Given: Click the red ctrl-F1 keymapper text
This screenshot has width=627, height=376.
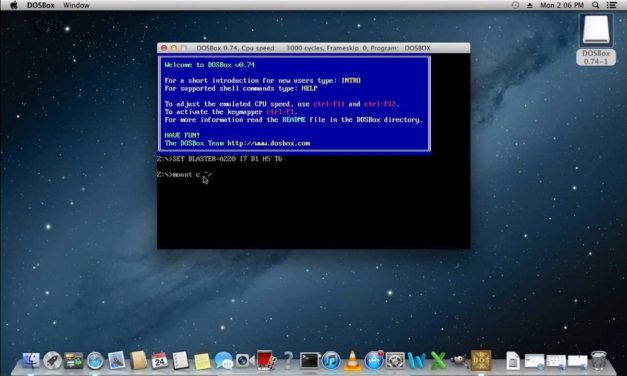Looking at the screenshot, I should pyautogui.click(x=280, y=112).
